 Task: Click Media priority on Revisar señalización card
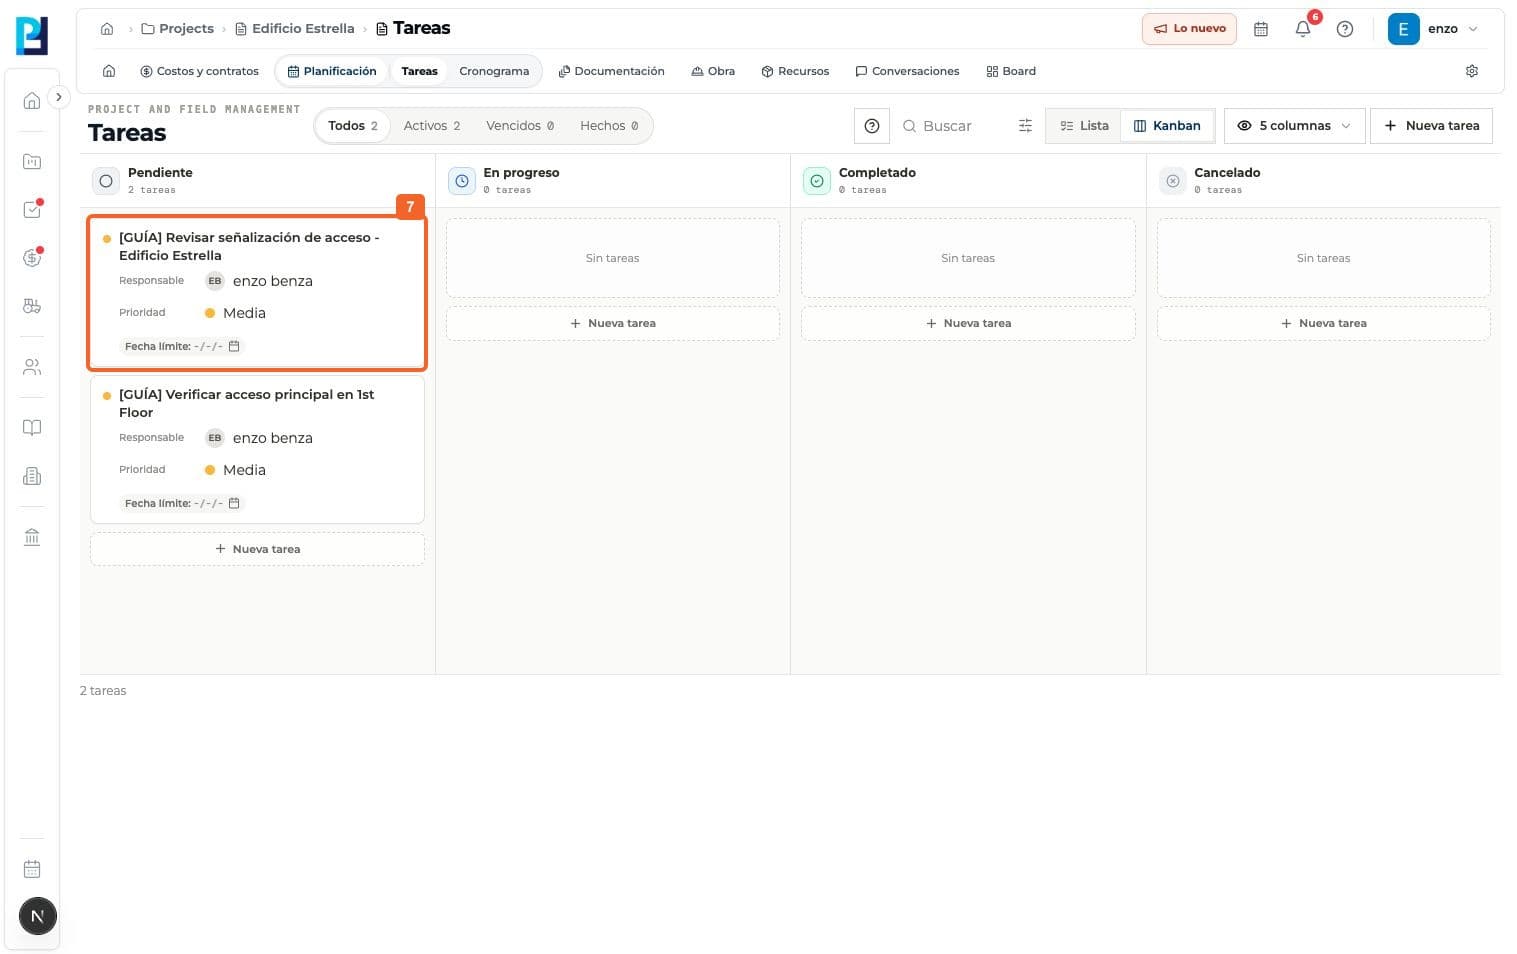[x=235, y=313]
